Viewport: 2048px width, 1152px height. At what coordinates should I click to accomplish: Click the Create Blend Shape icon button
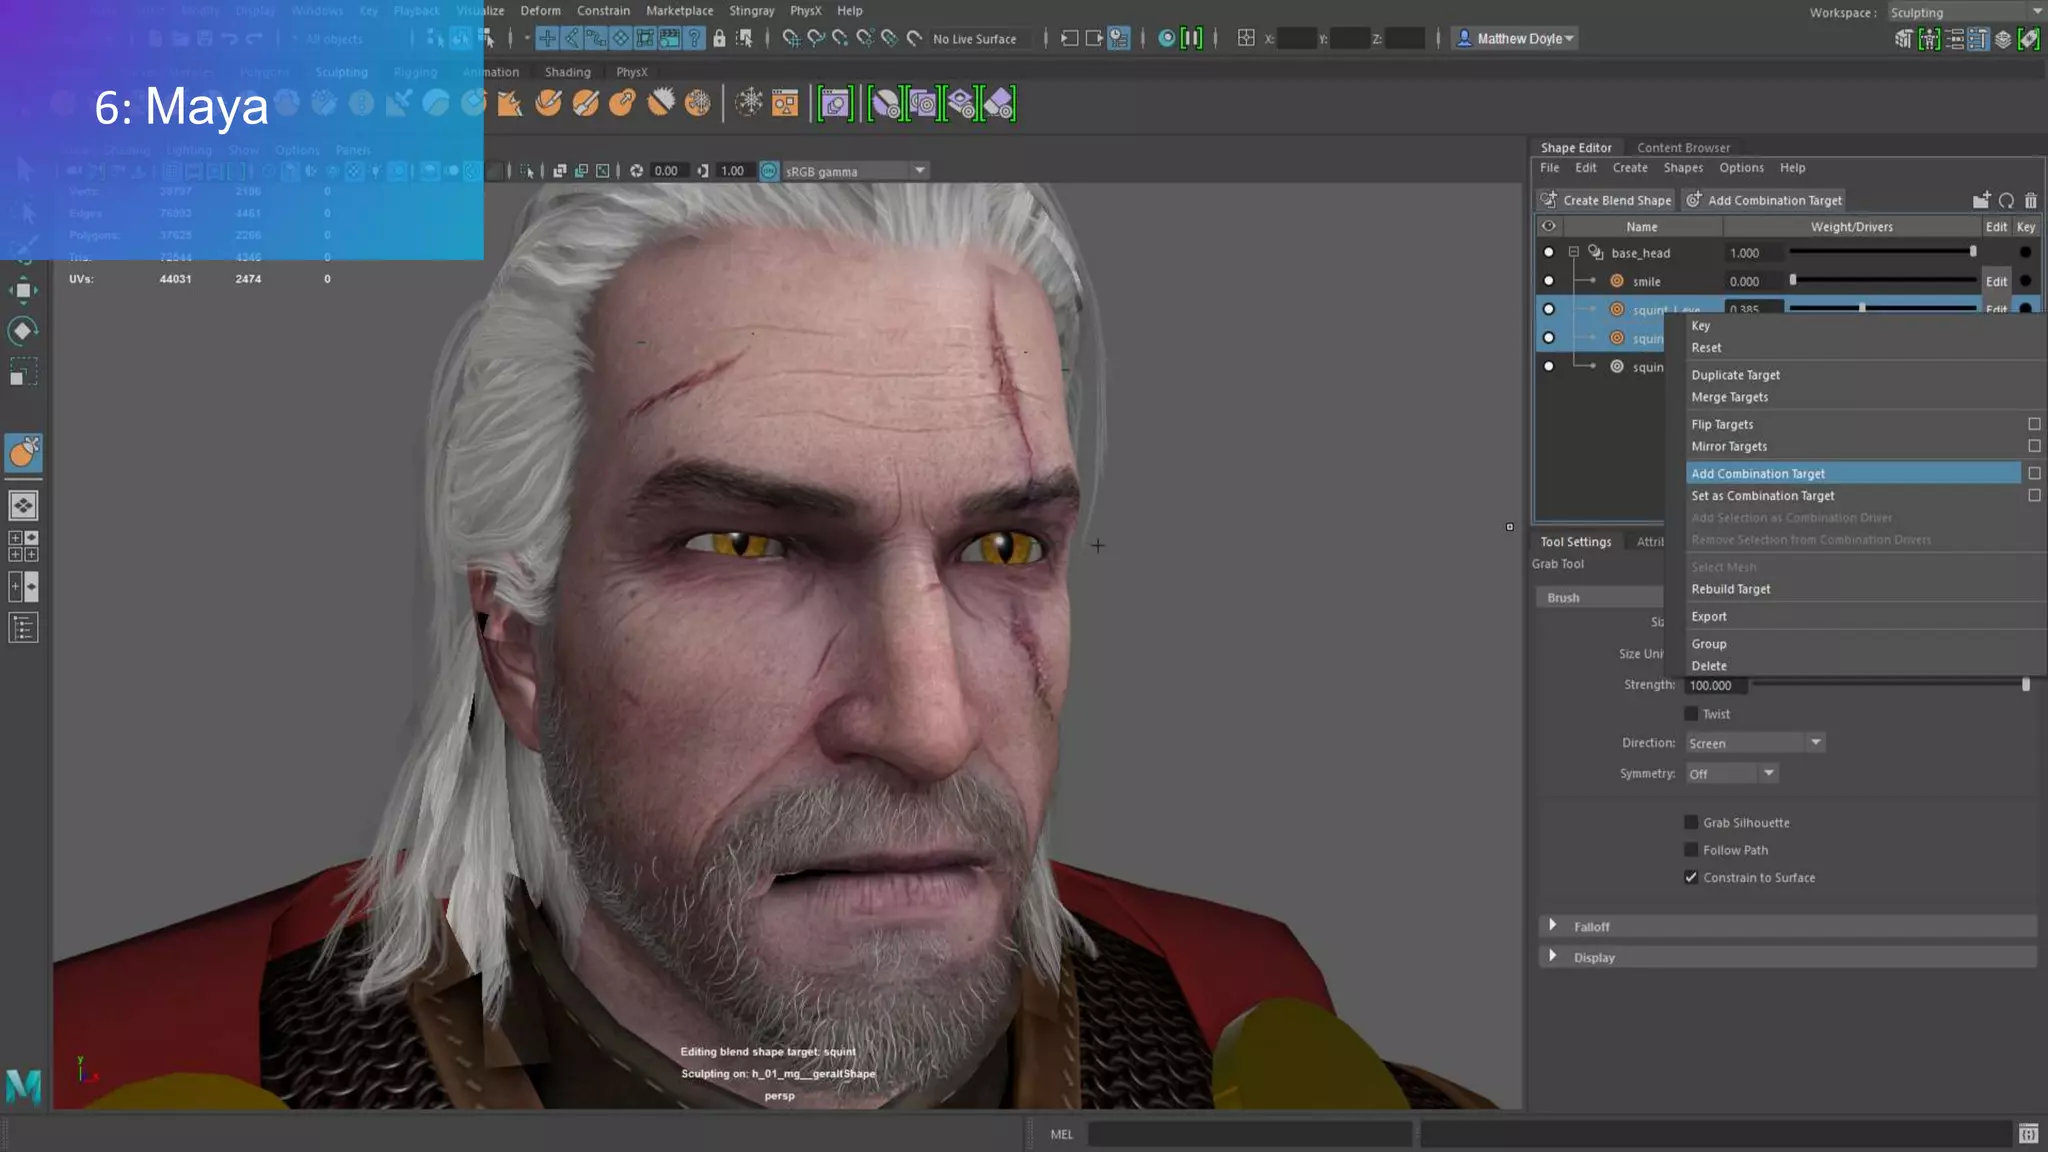(x=1549, y=200)
